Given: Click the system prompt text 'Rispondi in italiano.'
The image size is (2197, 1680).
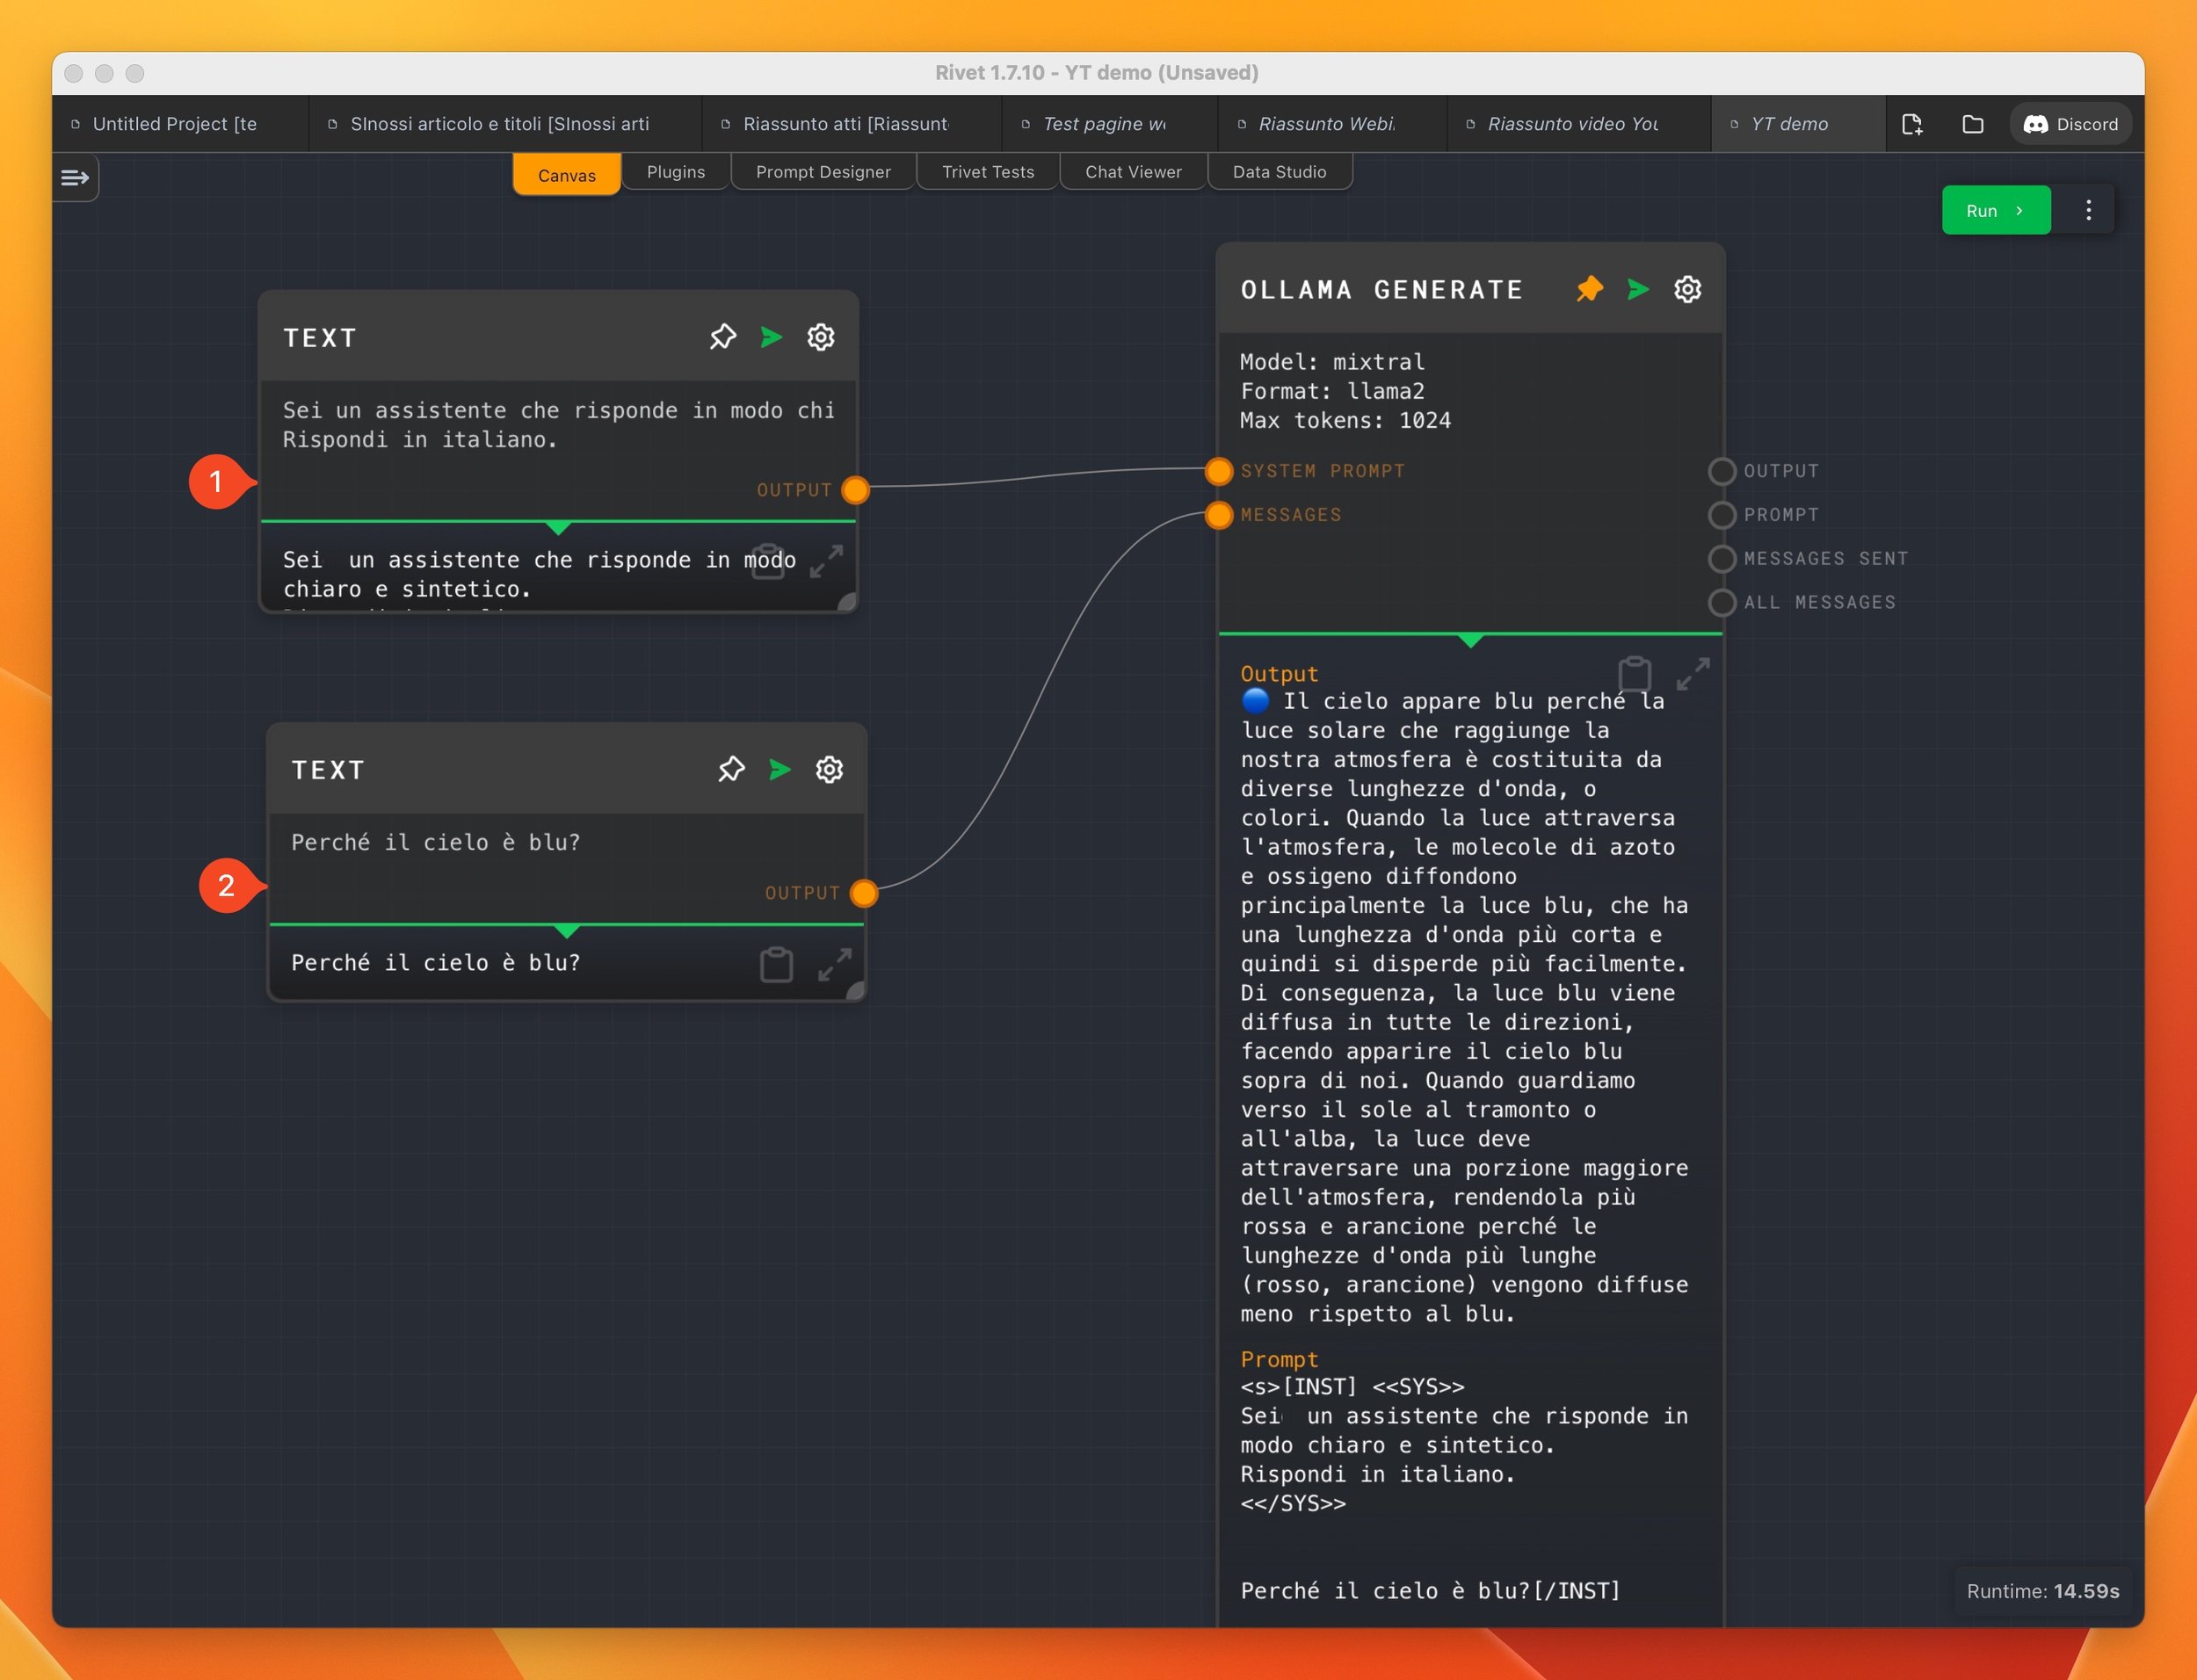Looking at the screenshot, I should coord(420,440).
